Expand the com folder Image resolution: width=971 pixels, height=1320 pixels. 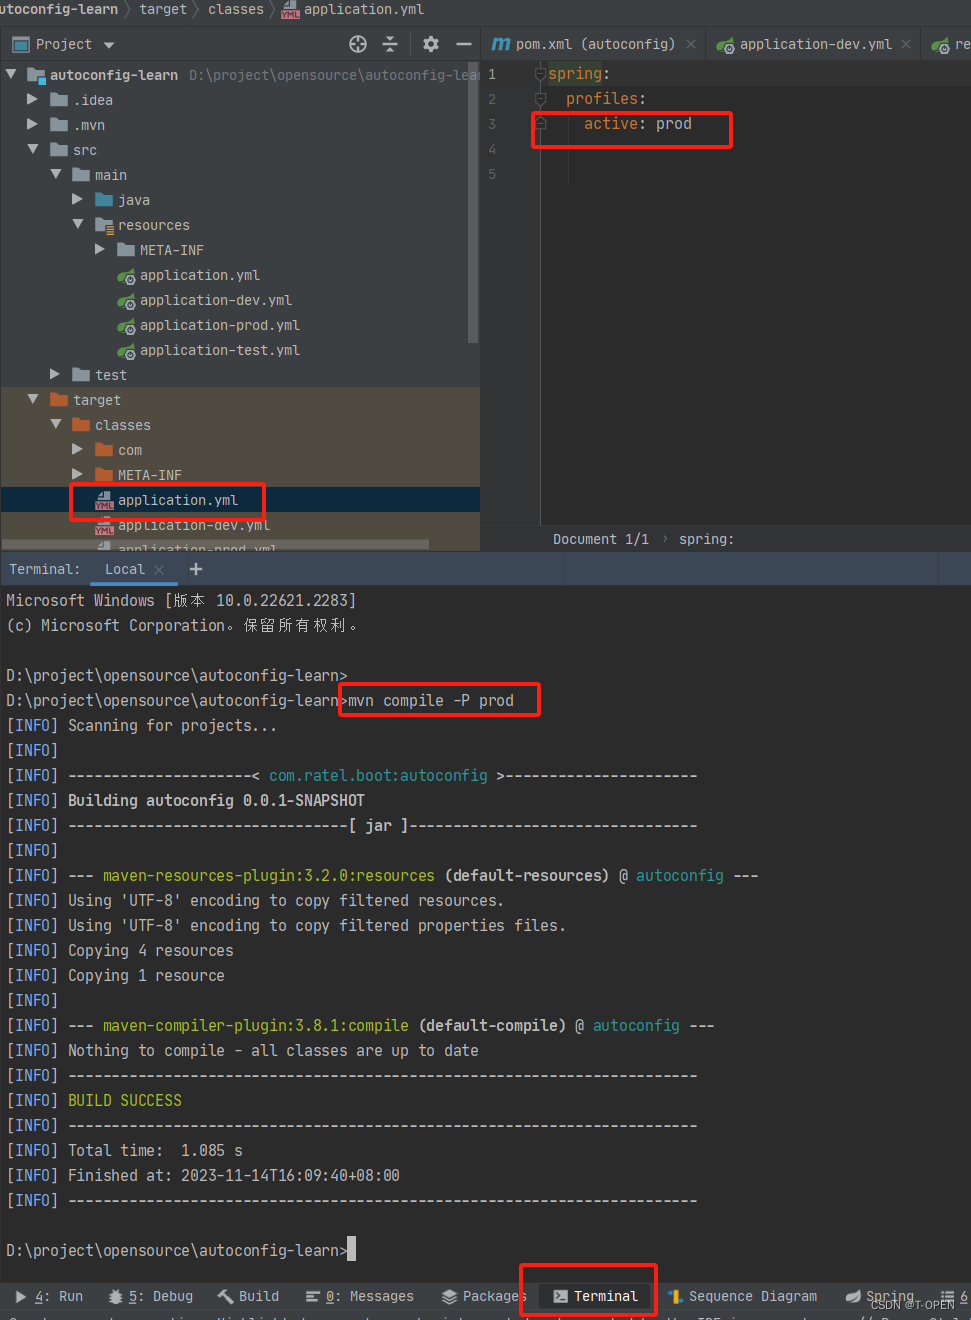[x=77, y=450]
